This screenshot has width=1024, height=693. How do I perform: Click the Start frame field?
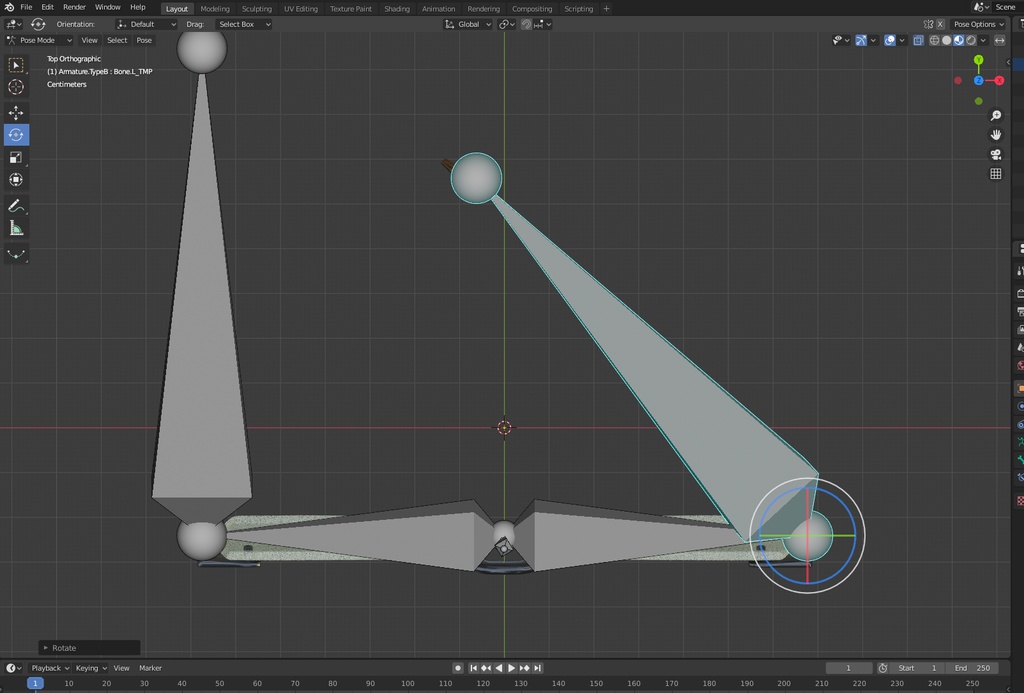coord(918,668)
